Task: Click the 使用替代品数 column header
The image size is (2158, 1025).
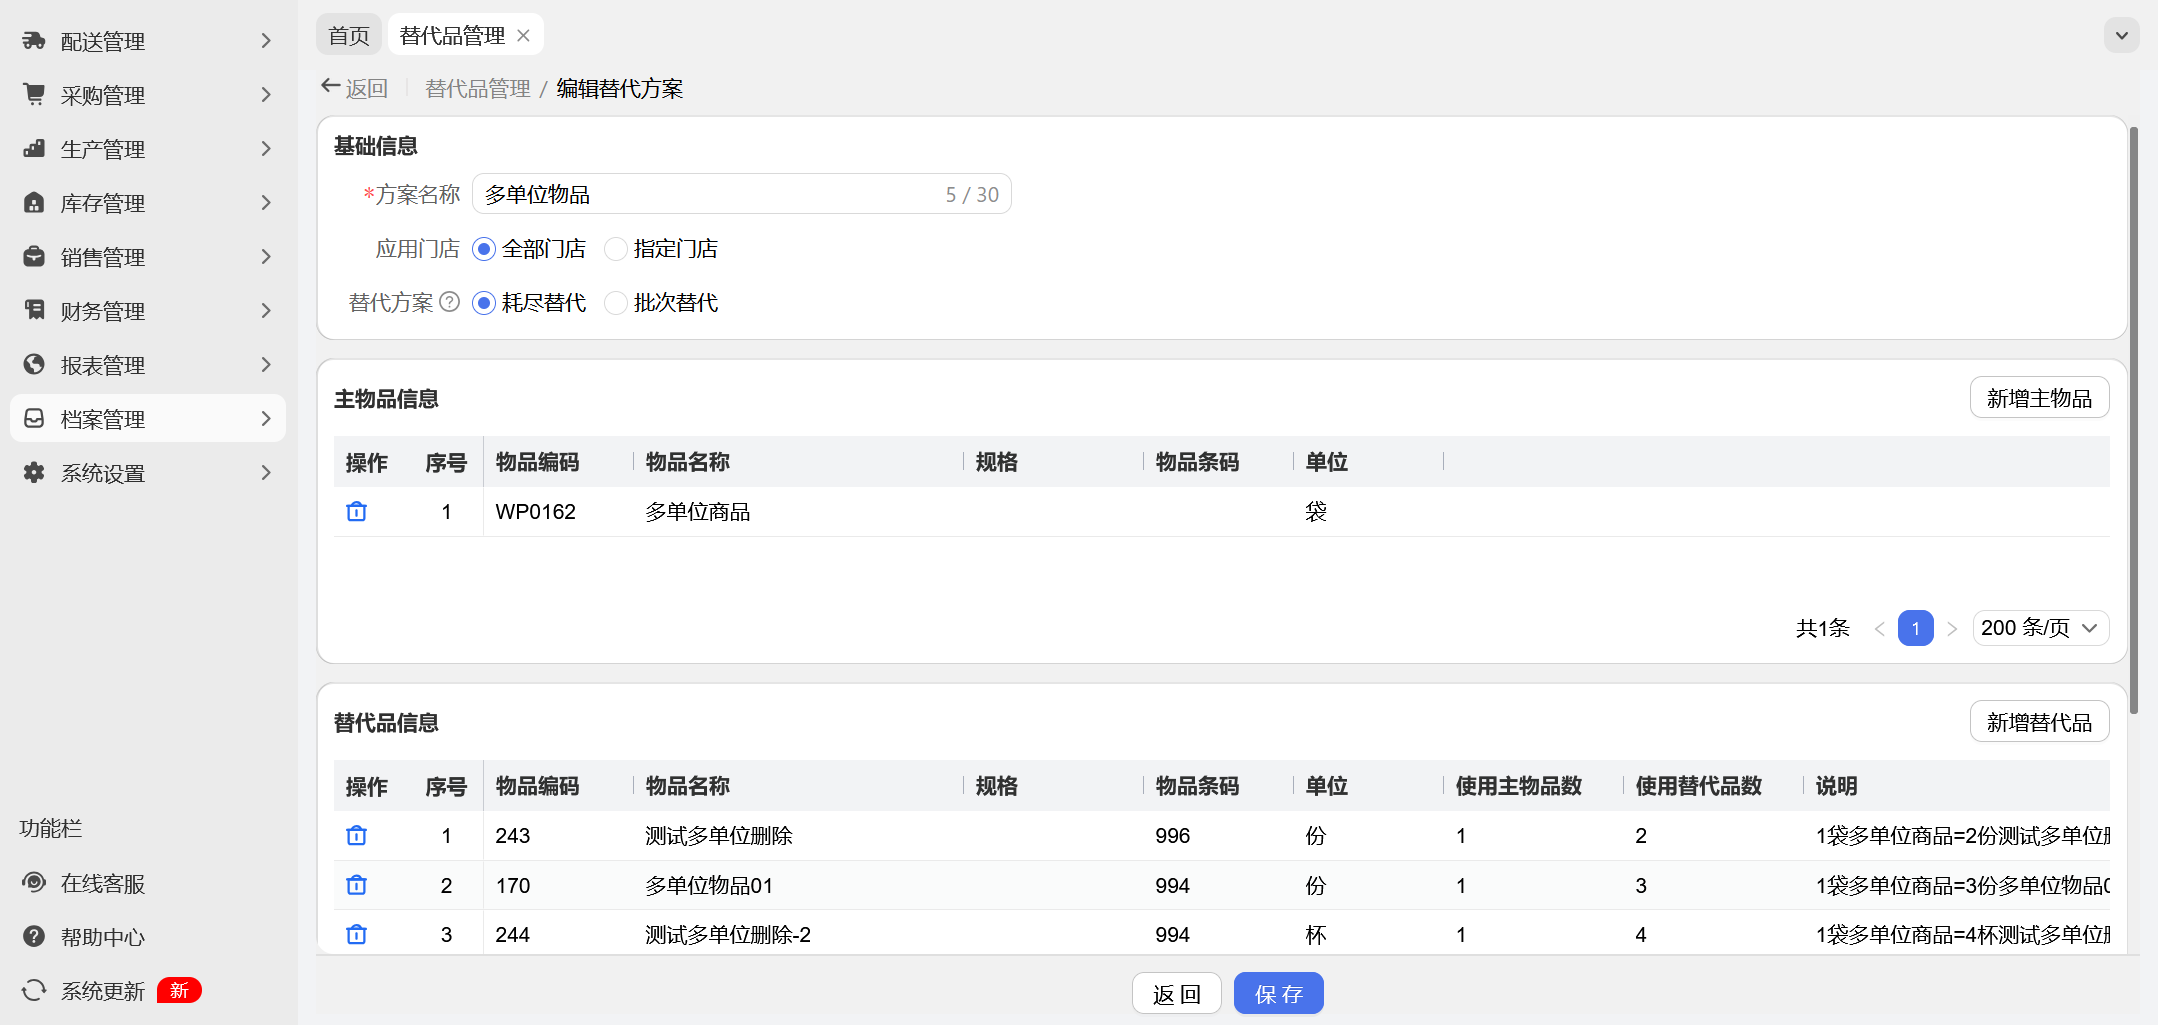Action: point(1699,786)
